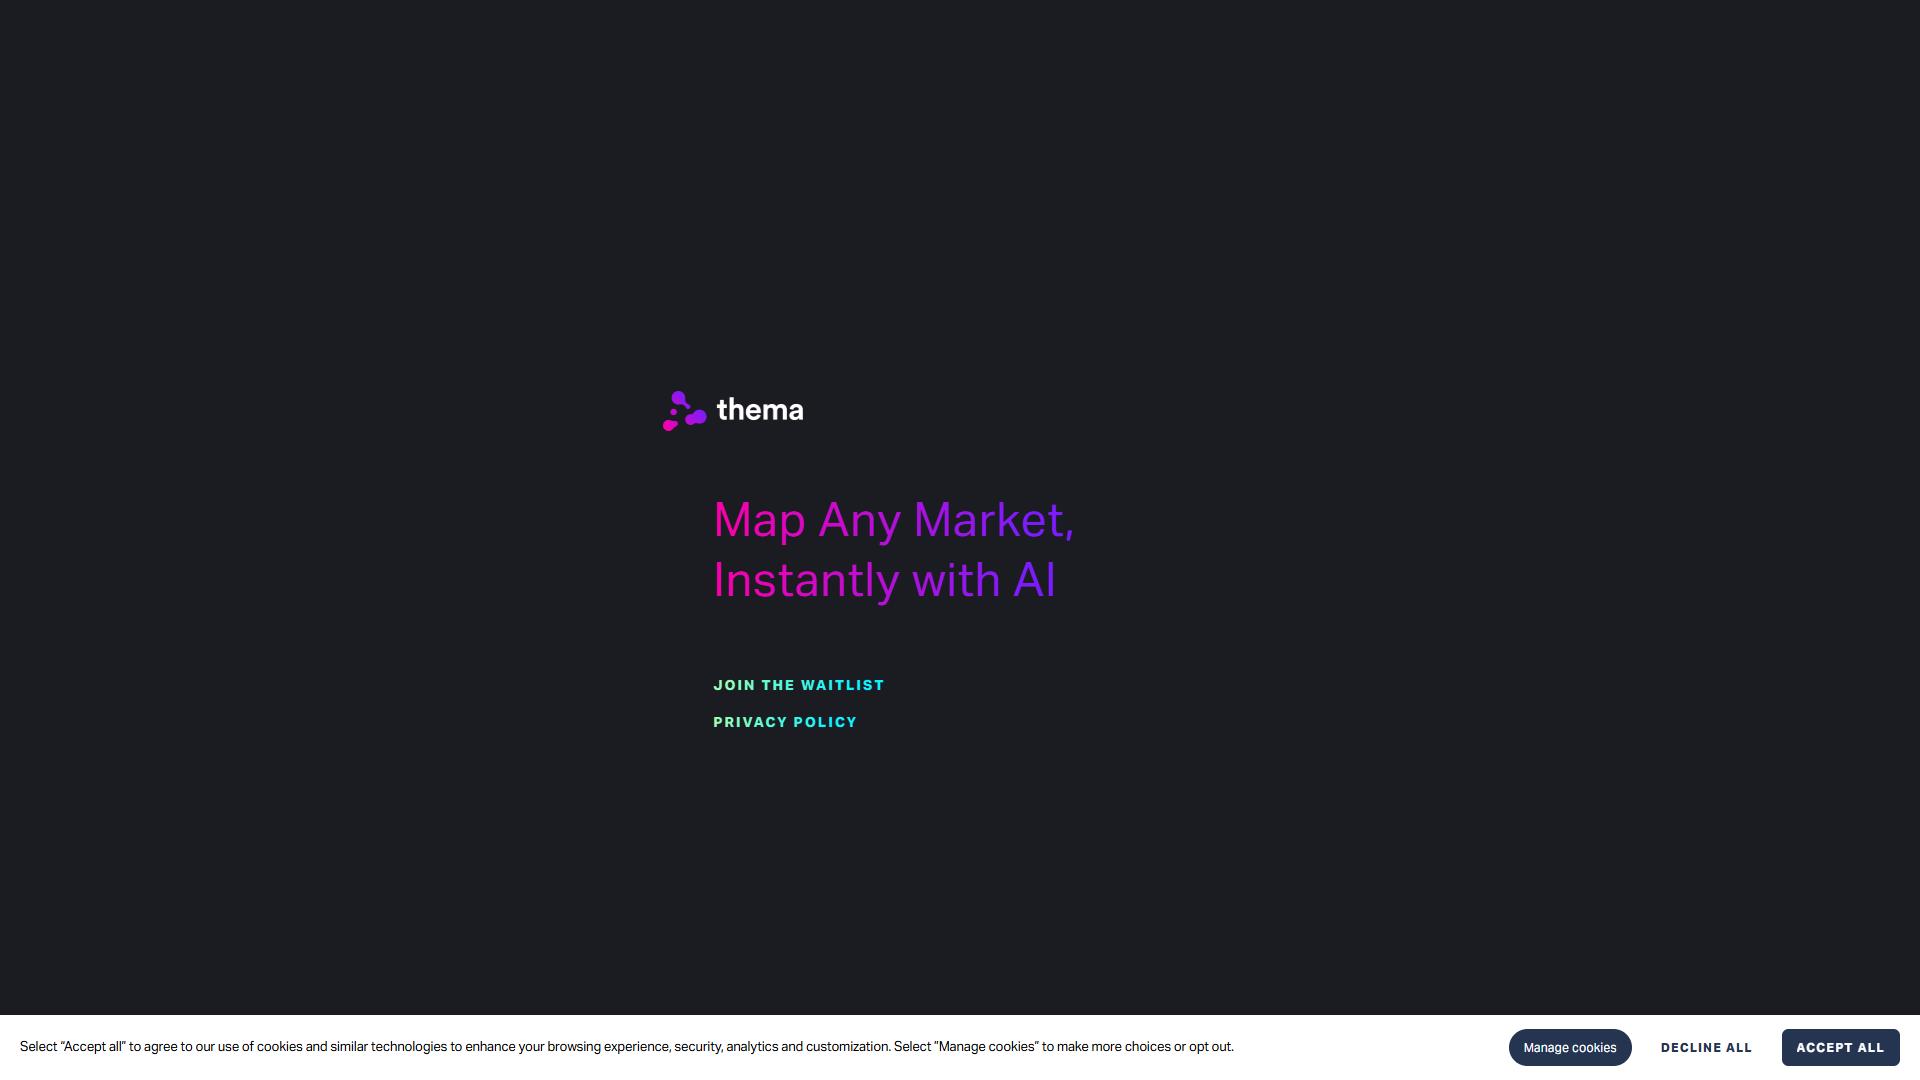The height and width of the screenshot is (1080, 1920).
Task: Click the word "Market," in headline
Action: point(994,521)
